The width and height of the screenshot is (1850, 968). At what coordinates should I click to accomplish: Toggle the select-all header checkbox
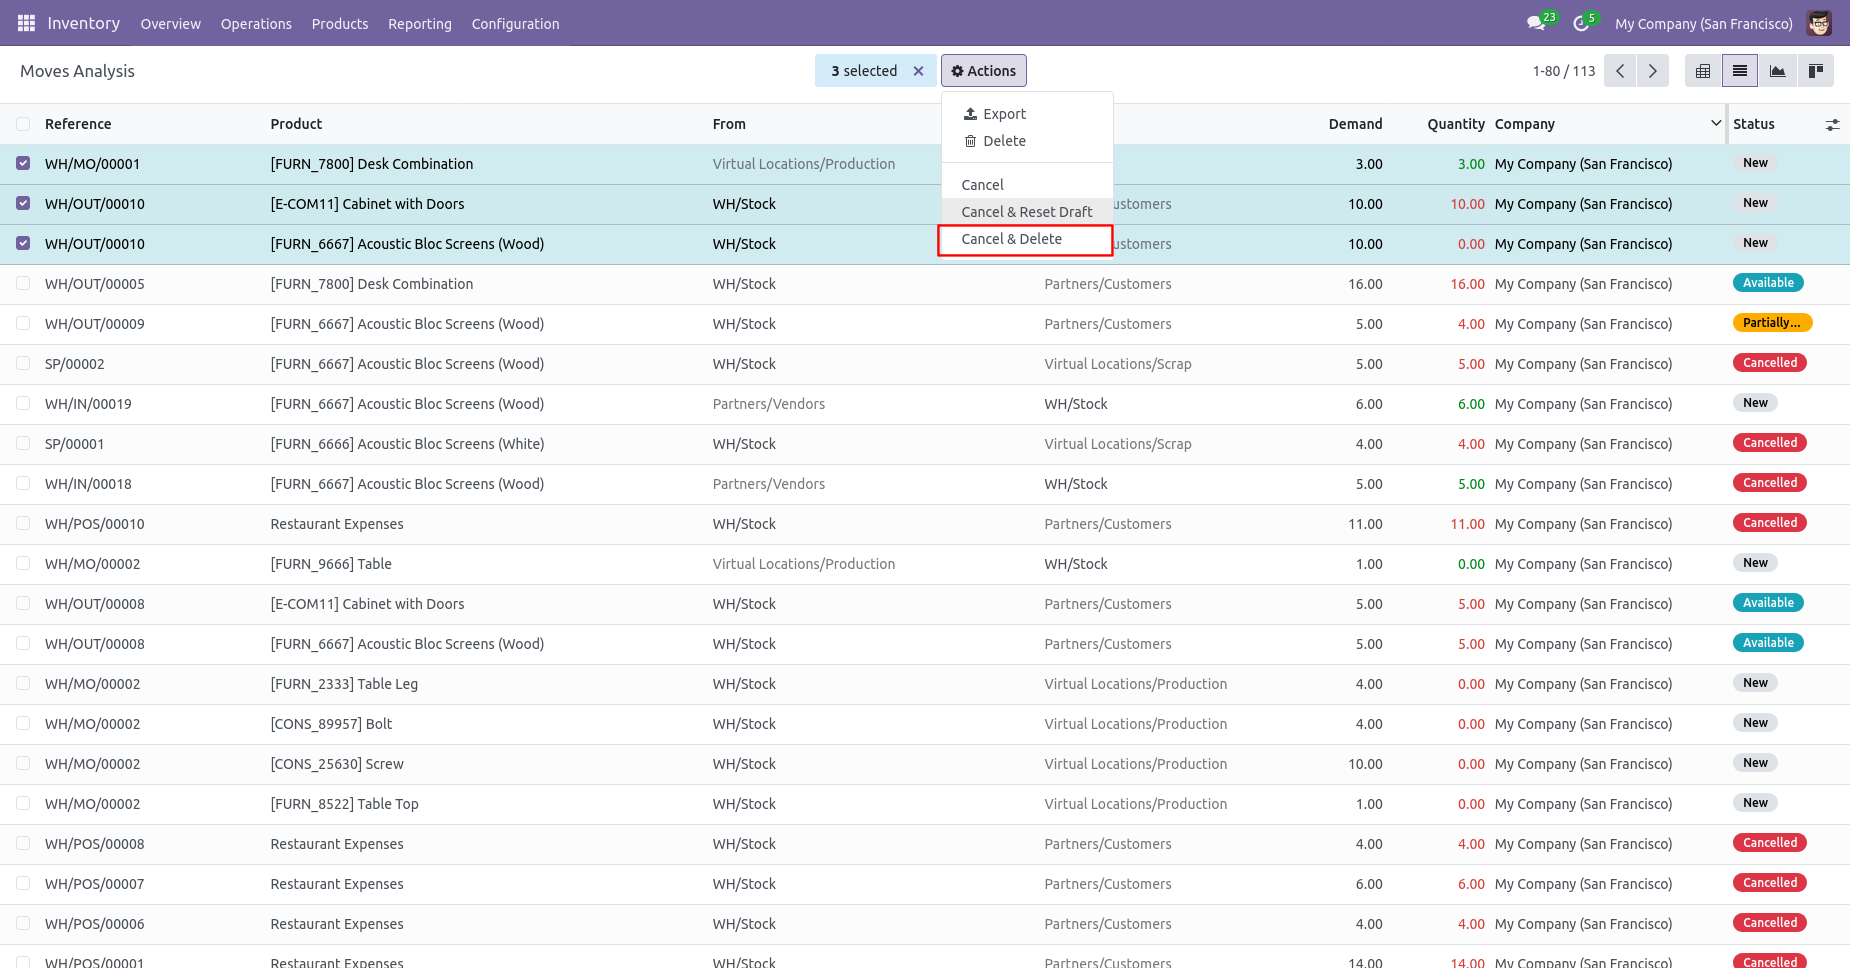pos(23,124)
